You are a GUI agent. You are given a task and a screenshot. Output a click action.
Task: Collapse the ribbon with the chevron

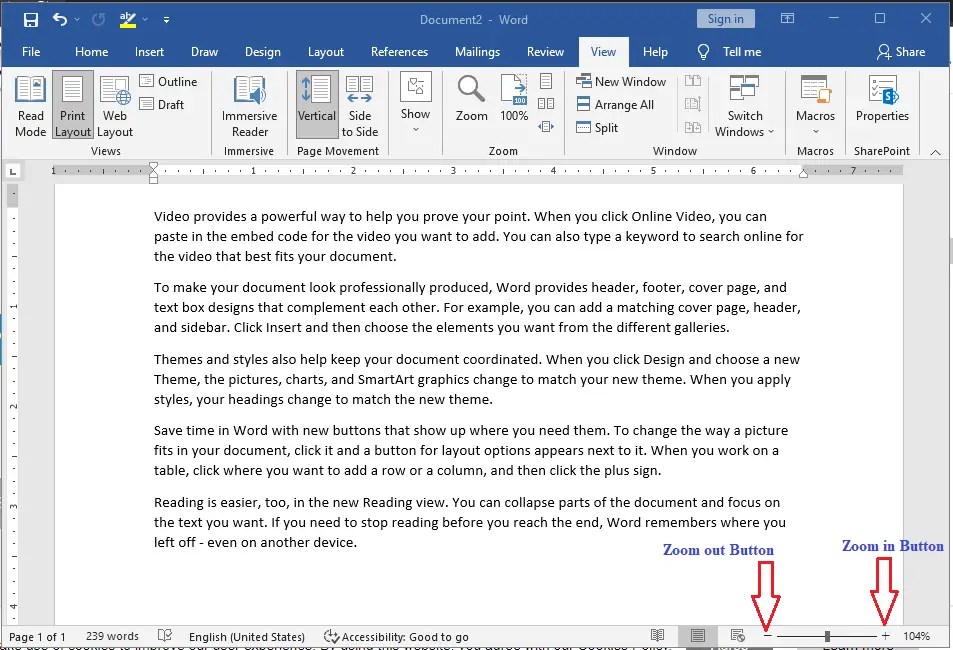tap(935, 152)
